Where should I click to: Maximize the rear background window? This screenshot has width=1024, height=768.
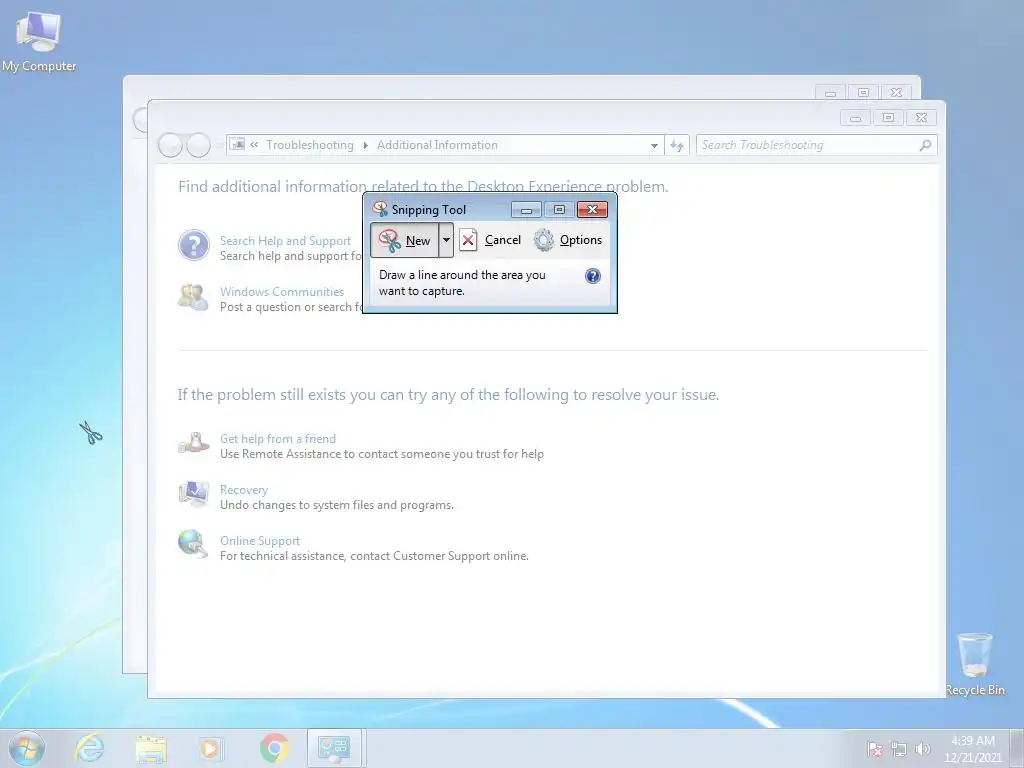click(x=863, y=93)
